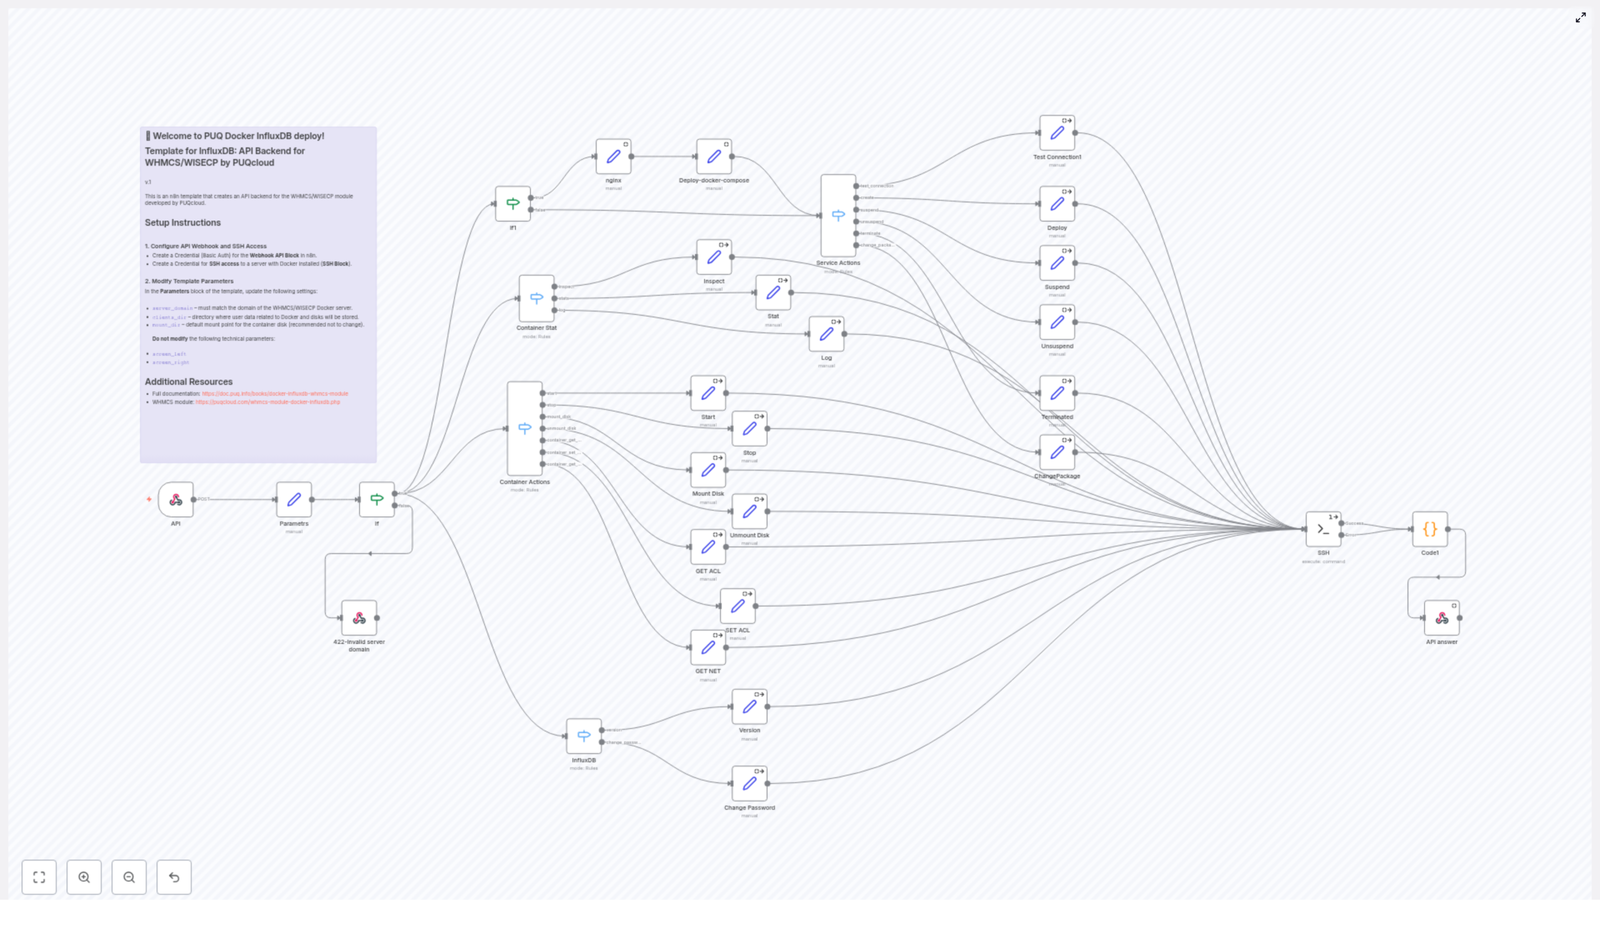Image resolution: width=1600 pixels, height=938 pixels.
Task: Select the Container Actions switch node
Action: click(x=525, y=428)
